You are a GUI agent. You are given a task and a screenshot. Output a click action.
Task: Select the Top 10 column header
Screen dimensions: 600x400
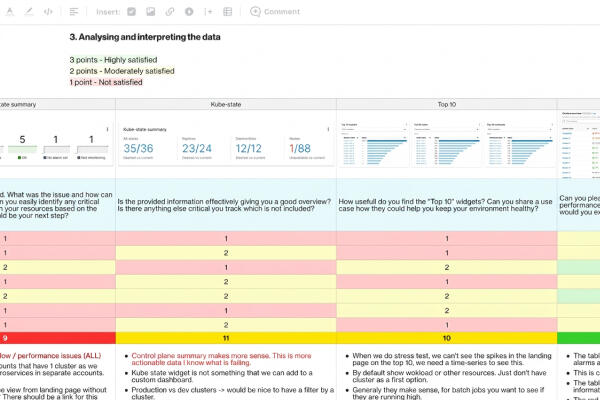[447, 104]
